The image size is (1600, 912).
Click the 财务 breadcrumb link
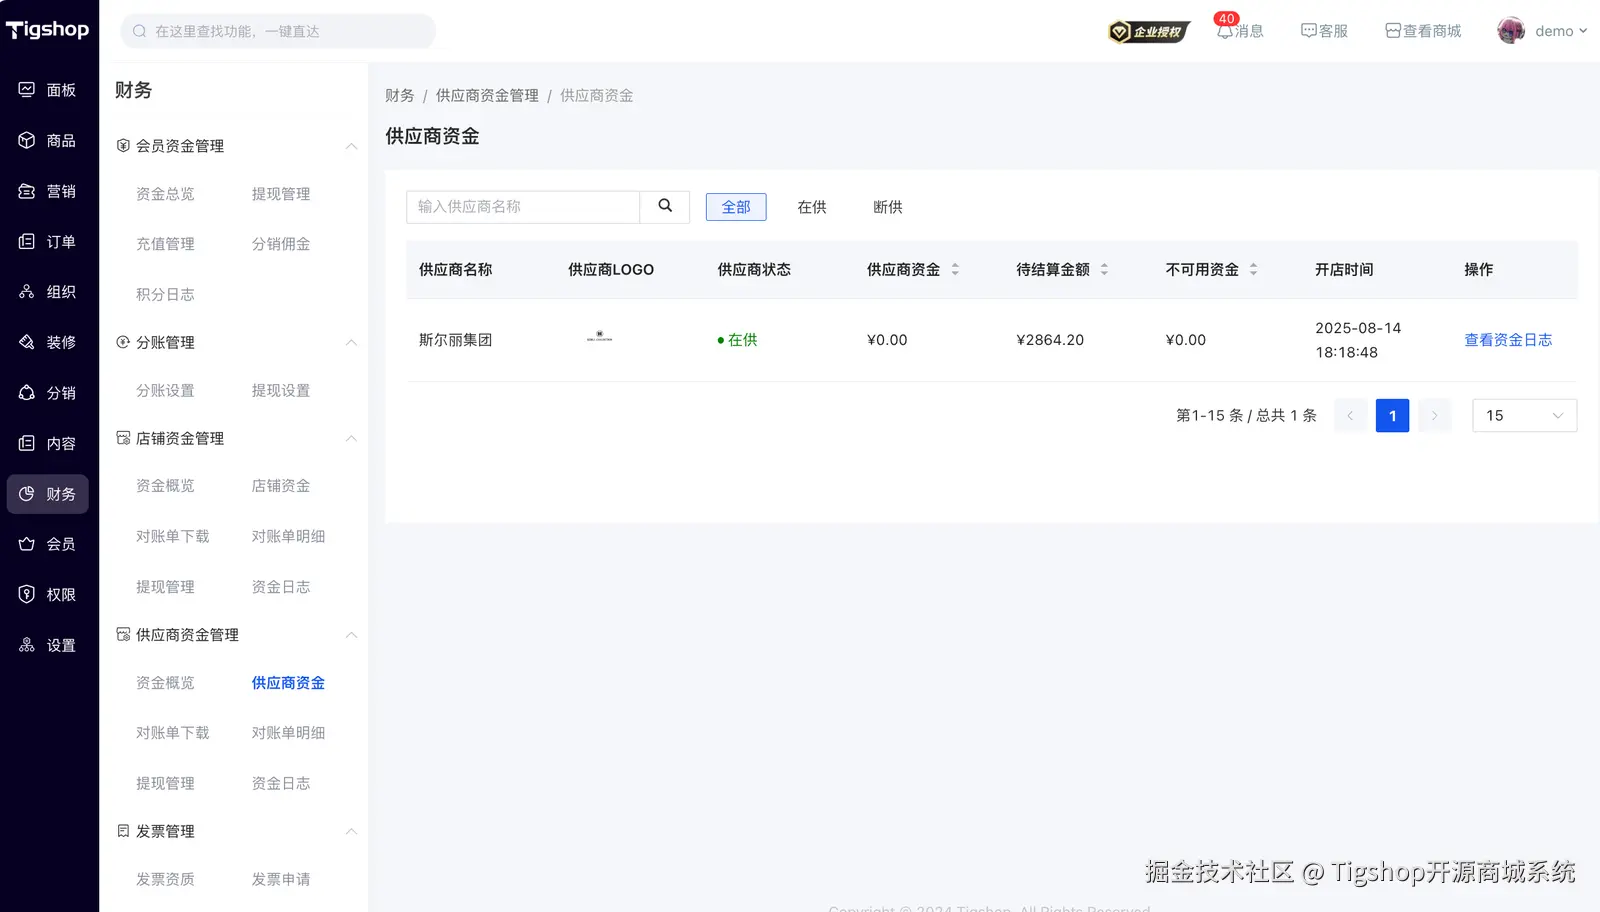coord(400,96)
